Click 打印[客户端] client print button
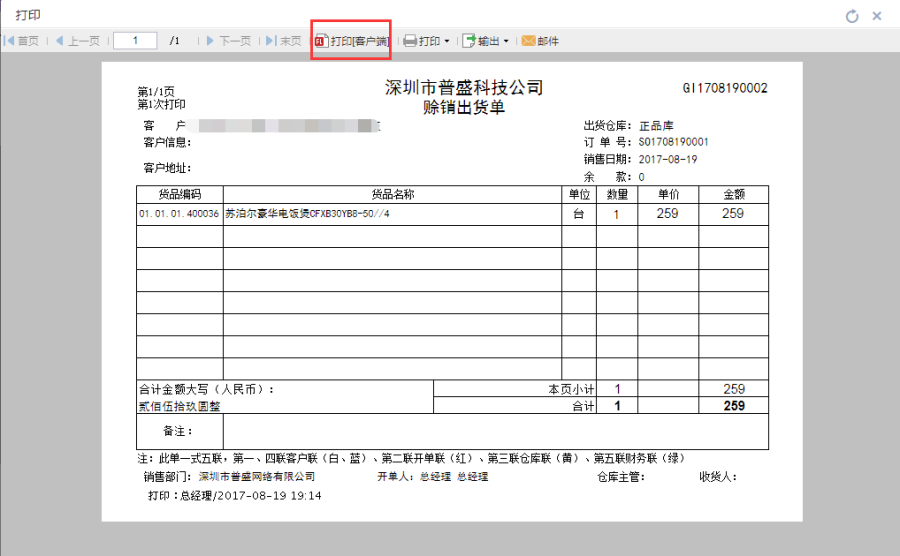 point(351,41)
